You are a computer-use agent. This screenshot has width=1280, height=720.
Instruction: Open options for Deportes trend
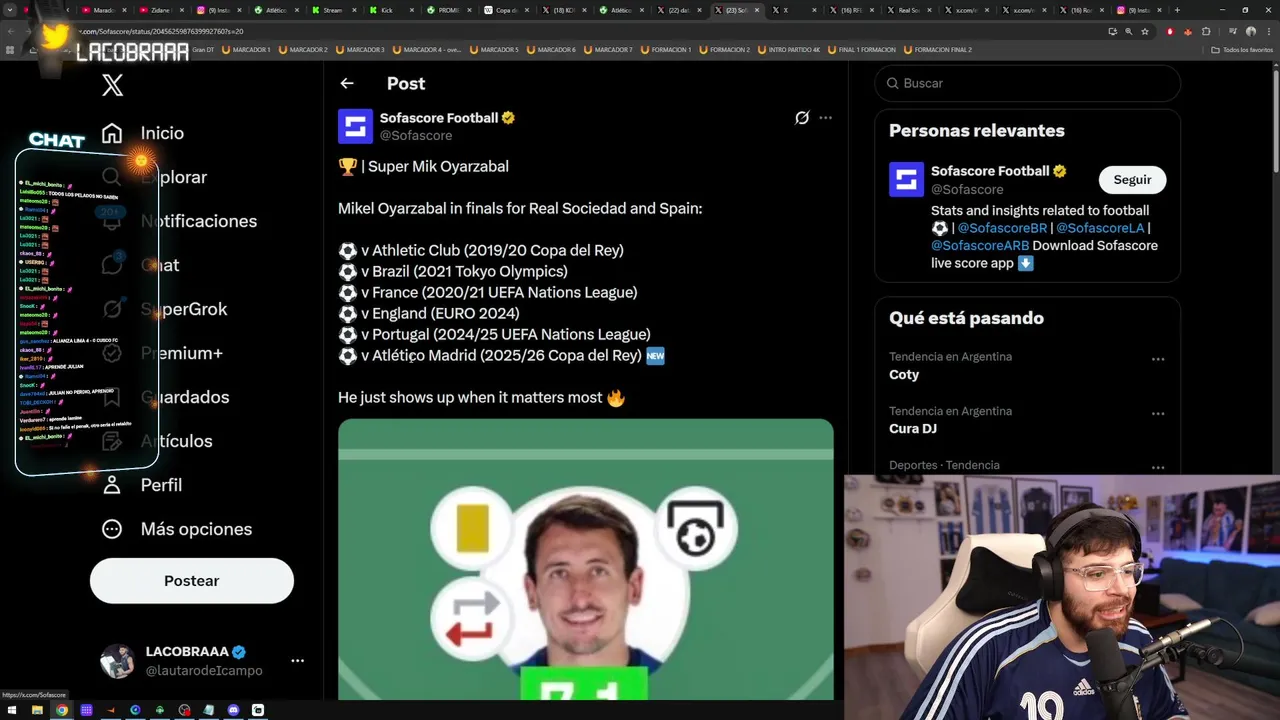(x=1157, y=467)
